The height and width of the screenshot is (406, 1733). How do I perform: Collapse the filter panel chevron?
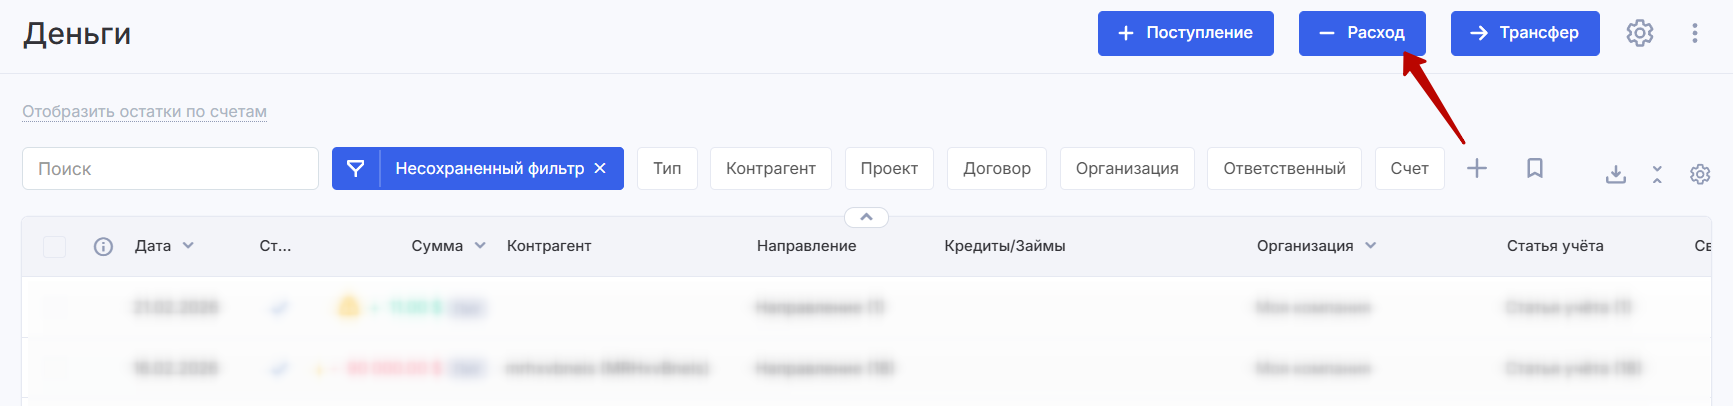(866, 217)
